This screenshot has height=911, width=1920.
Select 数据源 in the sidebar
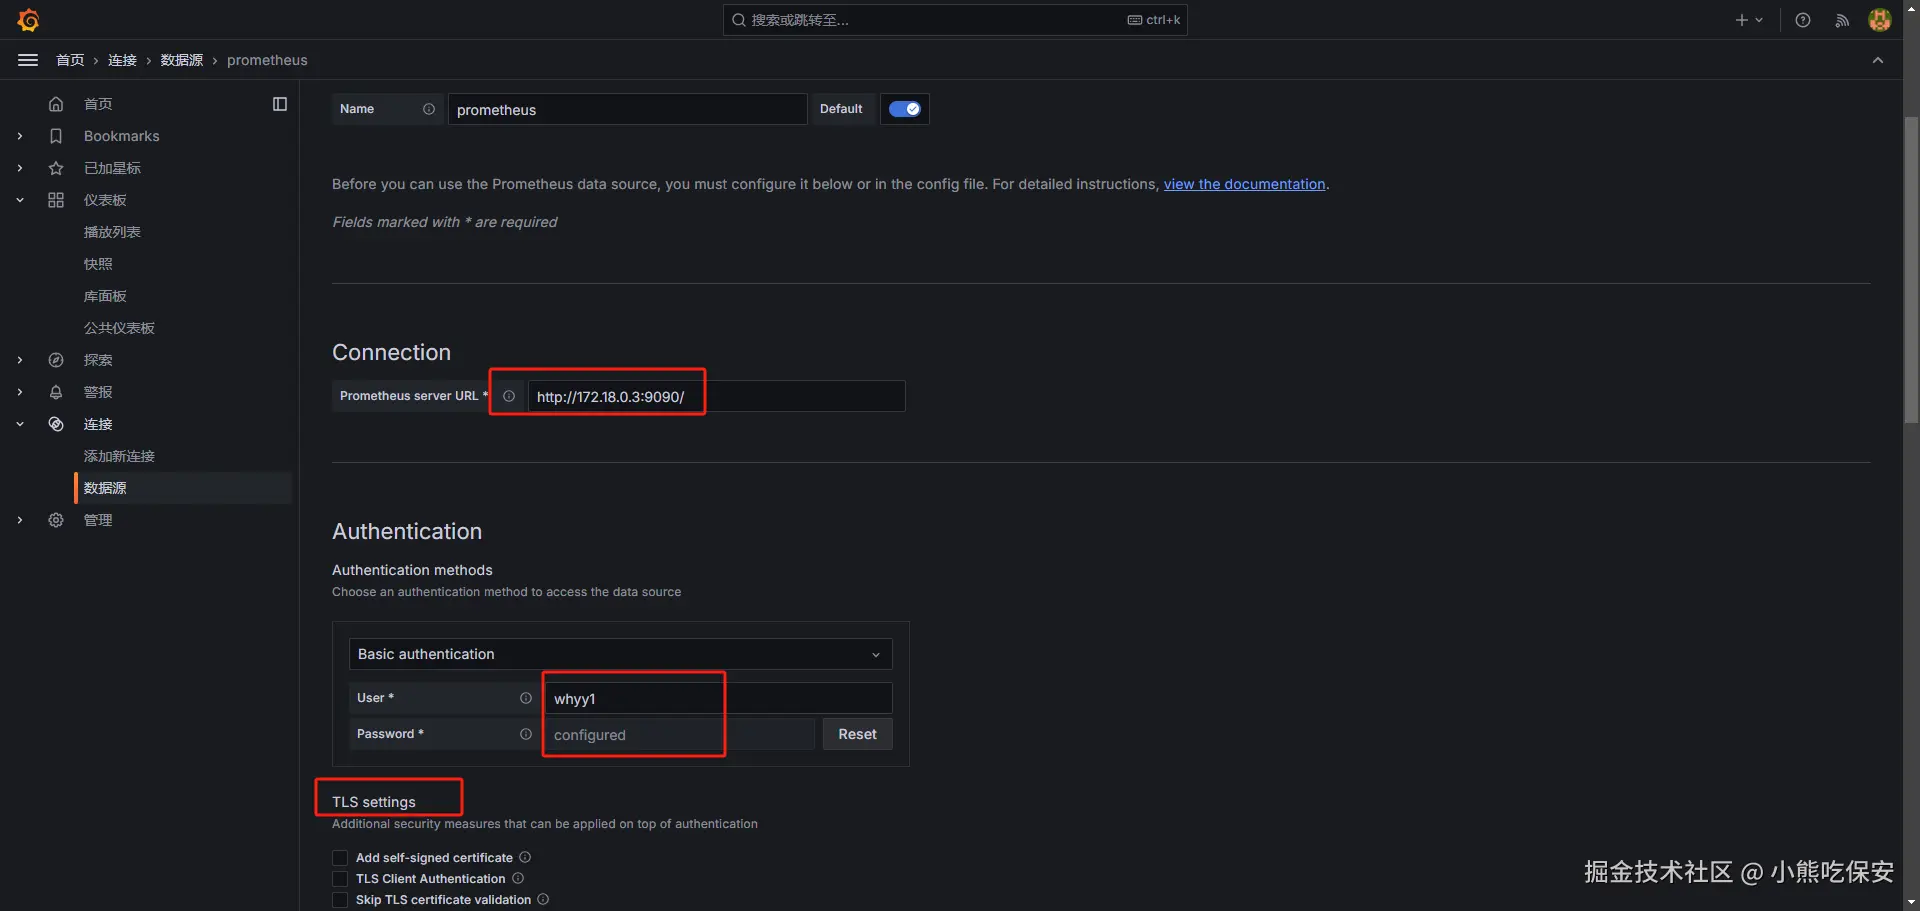[183, 488]
